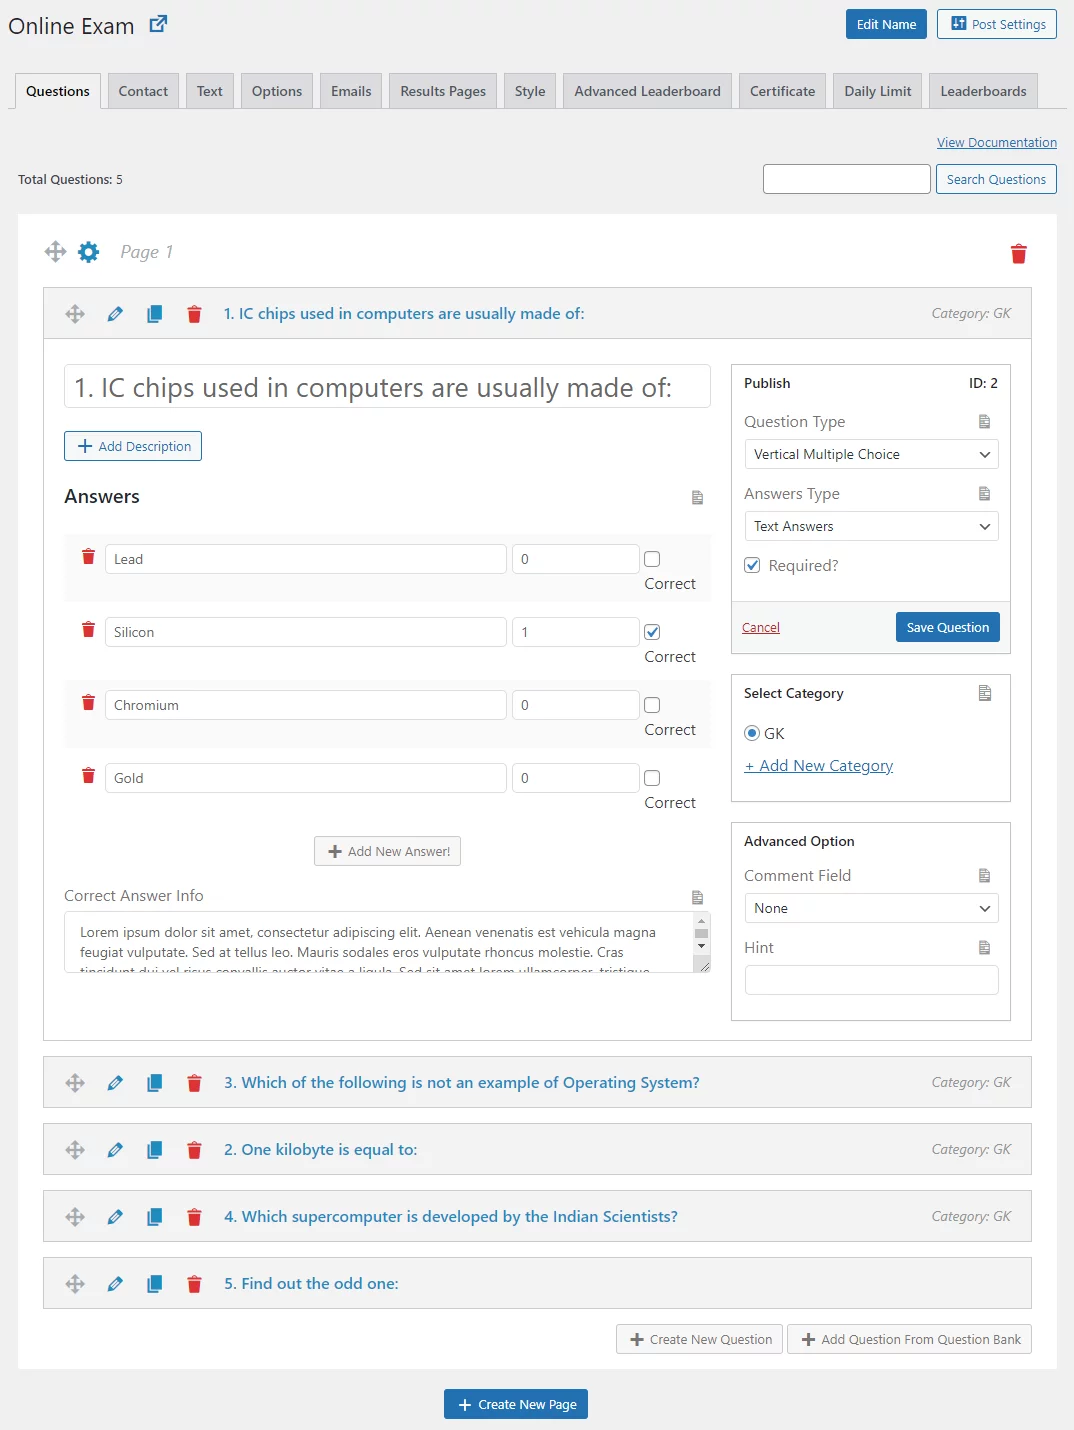The width and height of the screenshot is (1074, 1430).
Task: Open the Answers Type dropdown
Action: [x=870, y=526]
